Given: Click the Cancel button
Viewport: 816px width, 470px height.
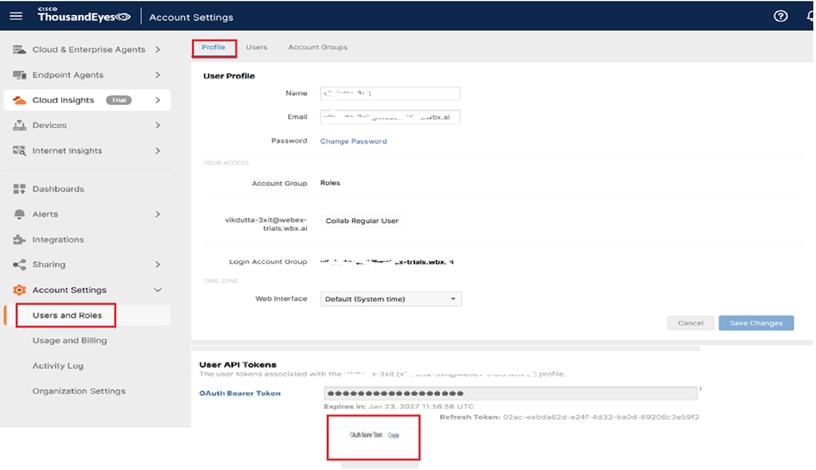Looking at the screenshot, I should (690, 323).
